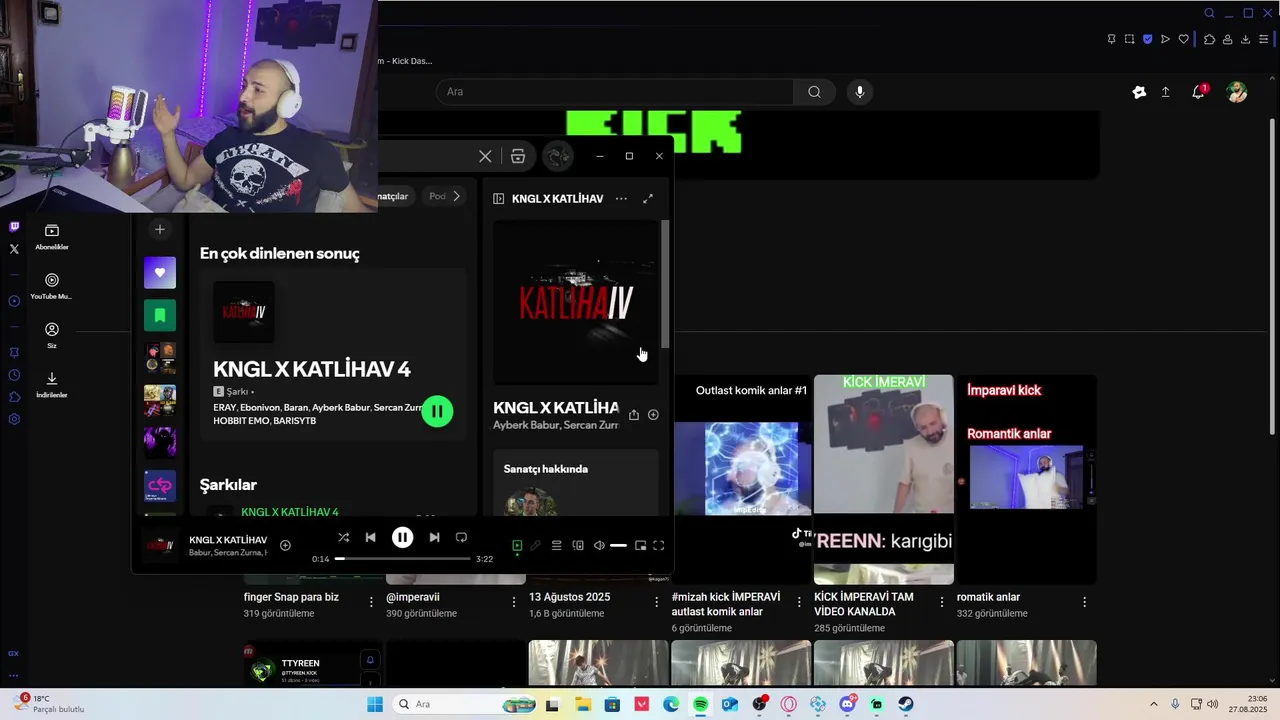This screenshot has width=1280, height=720.
Task: Toggle shuffle in Spotify player
Action: 343,537
